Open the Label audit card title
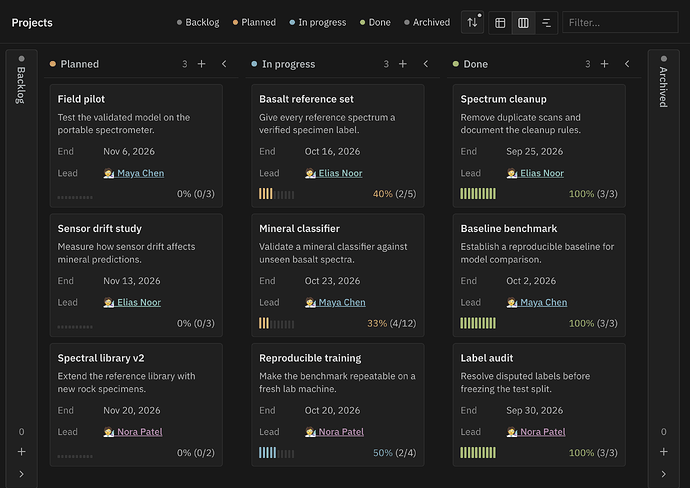This screenshot has width=690, height=488. click(x=487, y=358)
